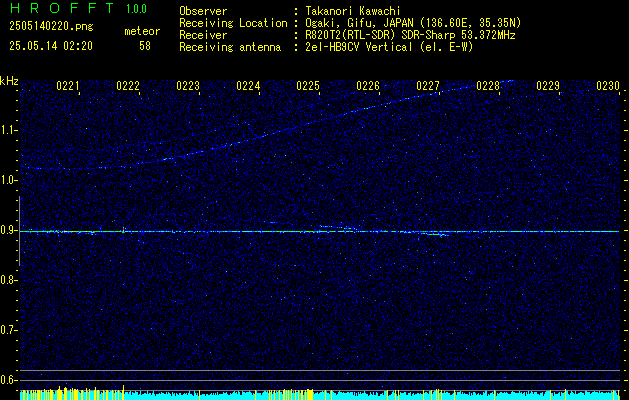
Task: Click the 0224 time marker
Action: [x=248, y=86]
